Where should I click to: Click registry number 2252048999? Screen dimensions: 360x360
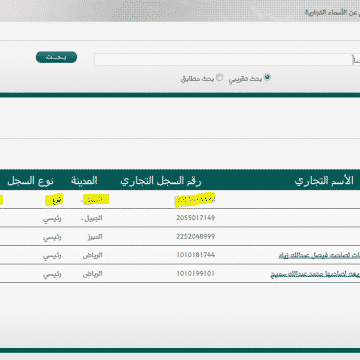pyautogui.click(x=196, y=236)
